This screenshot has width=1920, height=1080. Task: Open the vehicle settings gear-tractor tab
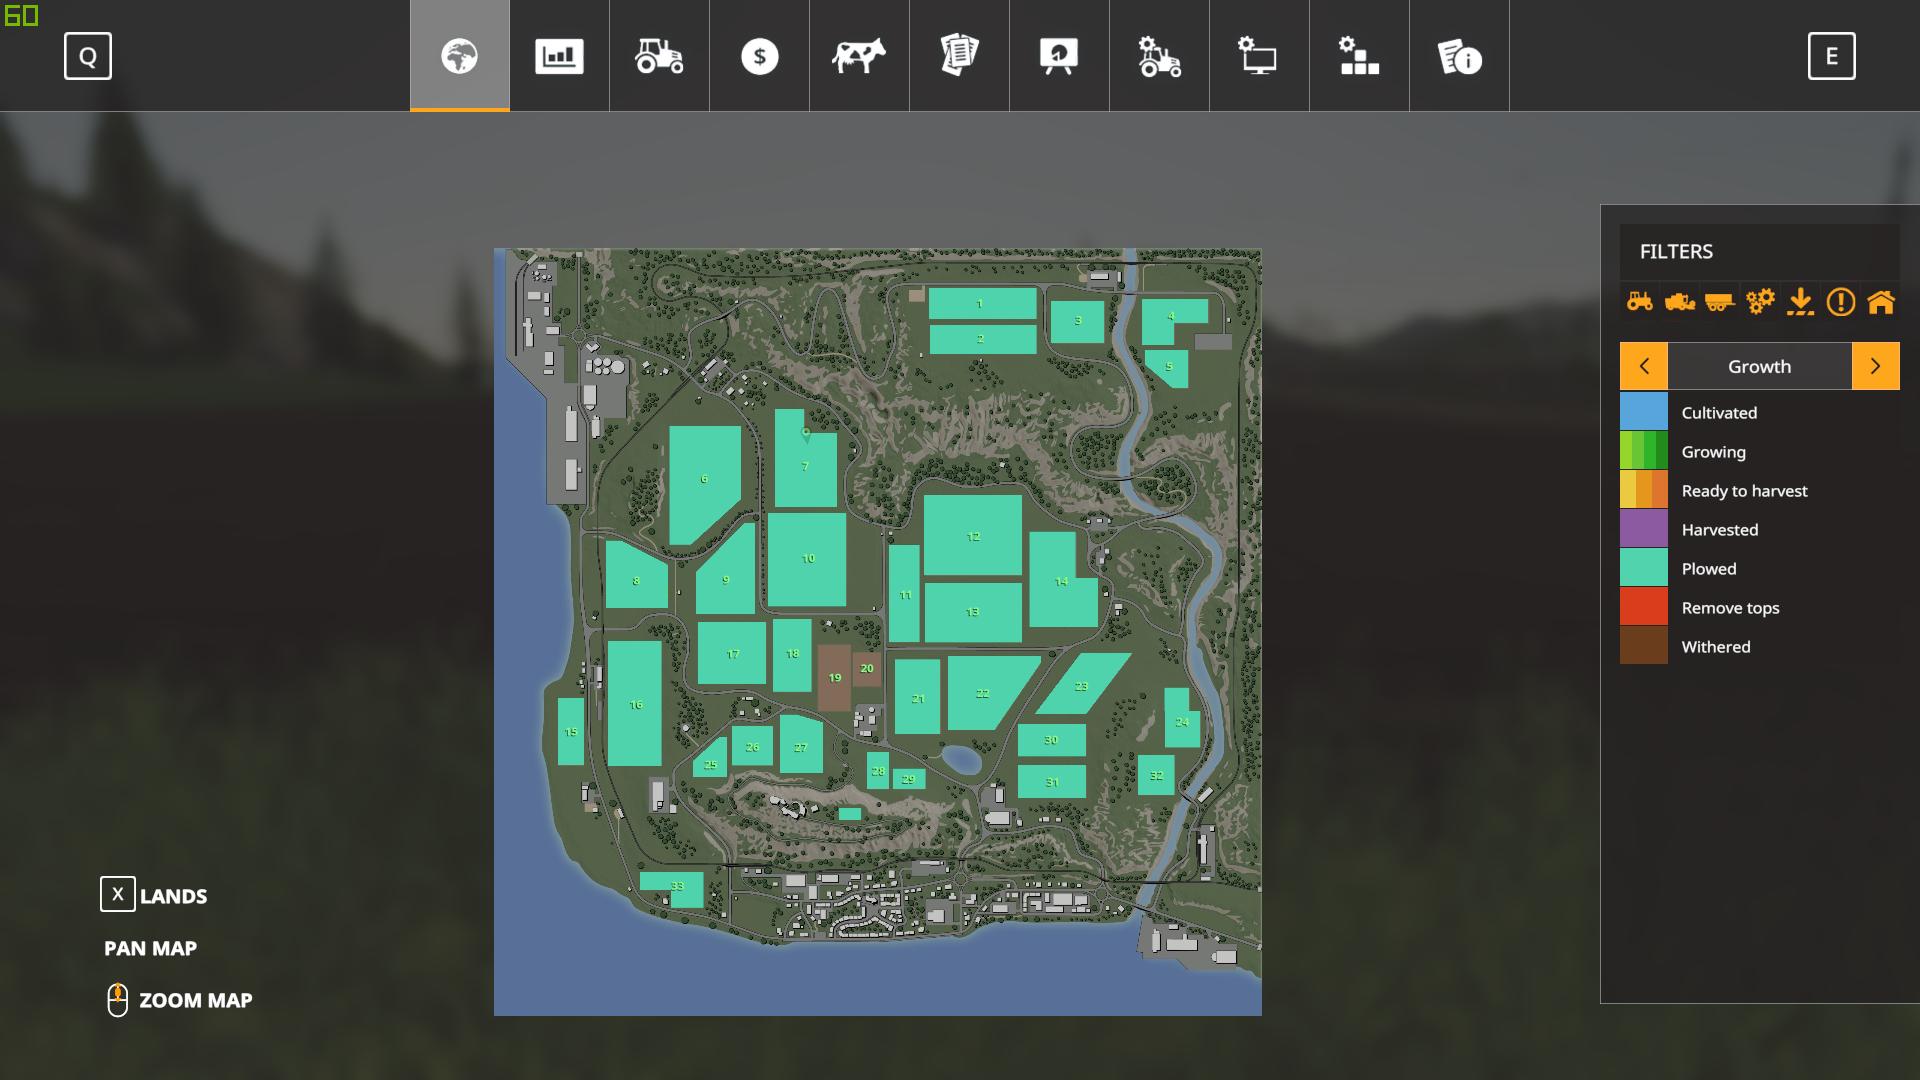pyautogui.click(x=1159, y=56)
